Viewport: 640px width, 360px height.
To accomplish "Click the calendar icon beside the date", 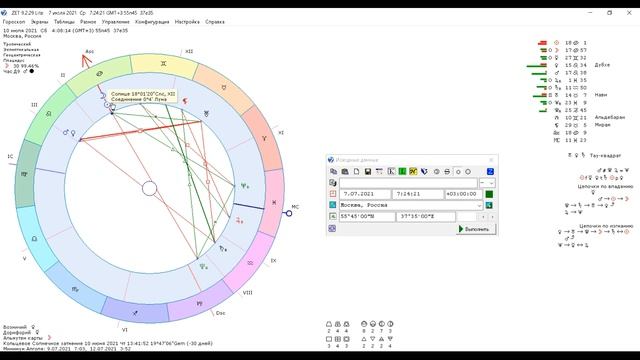I will point(333,194).
